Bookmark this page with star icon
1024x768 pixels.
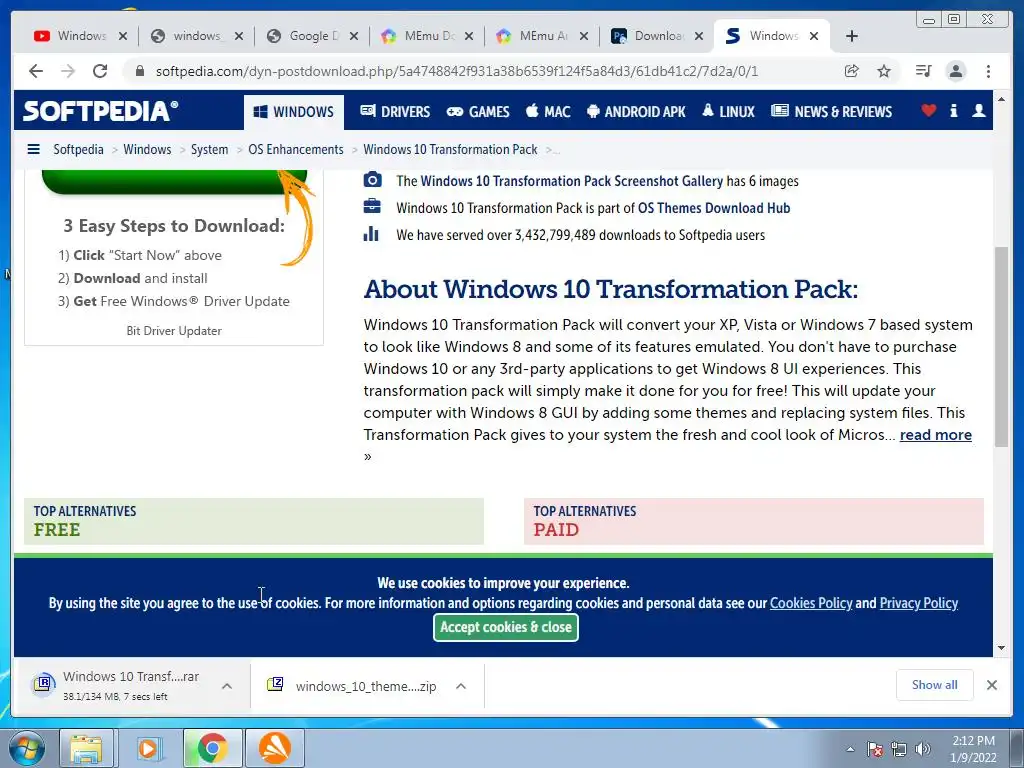884,71
